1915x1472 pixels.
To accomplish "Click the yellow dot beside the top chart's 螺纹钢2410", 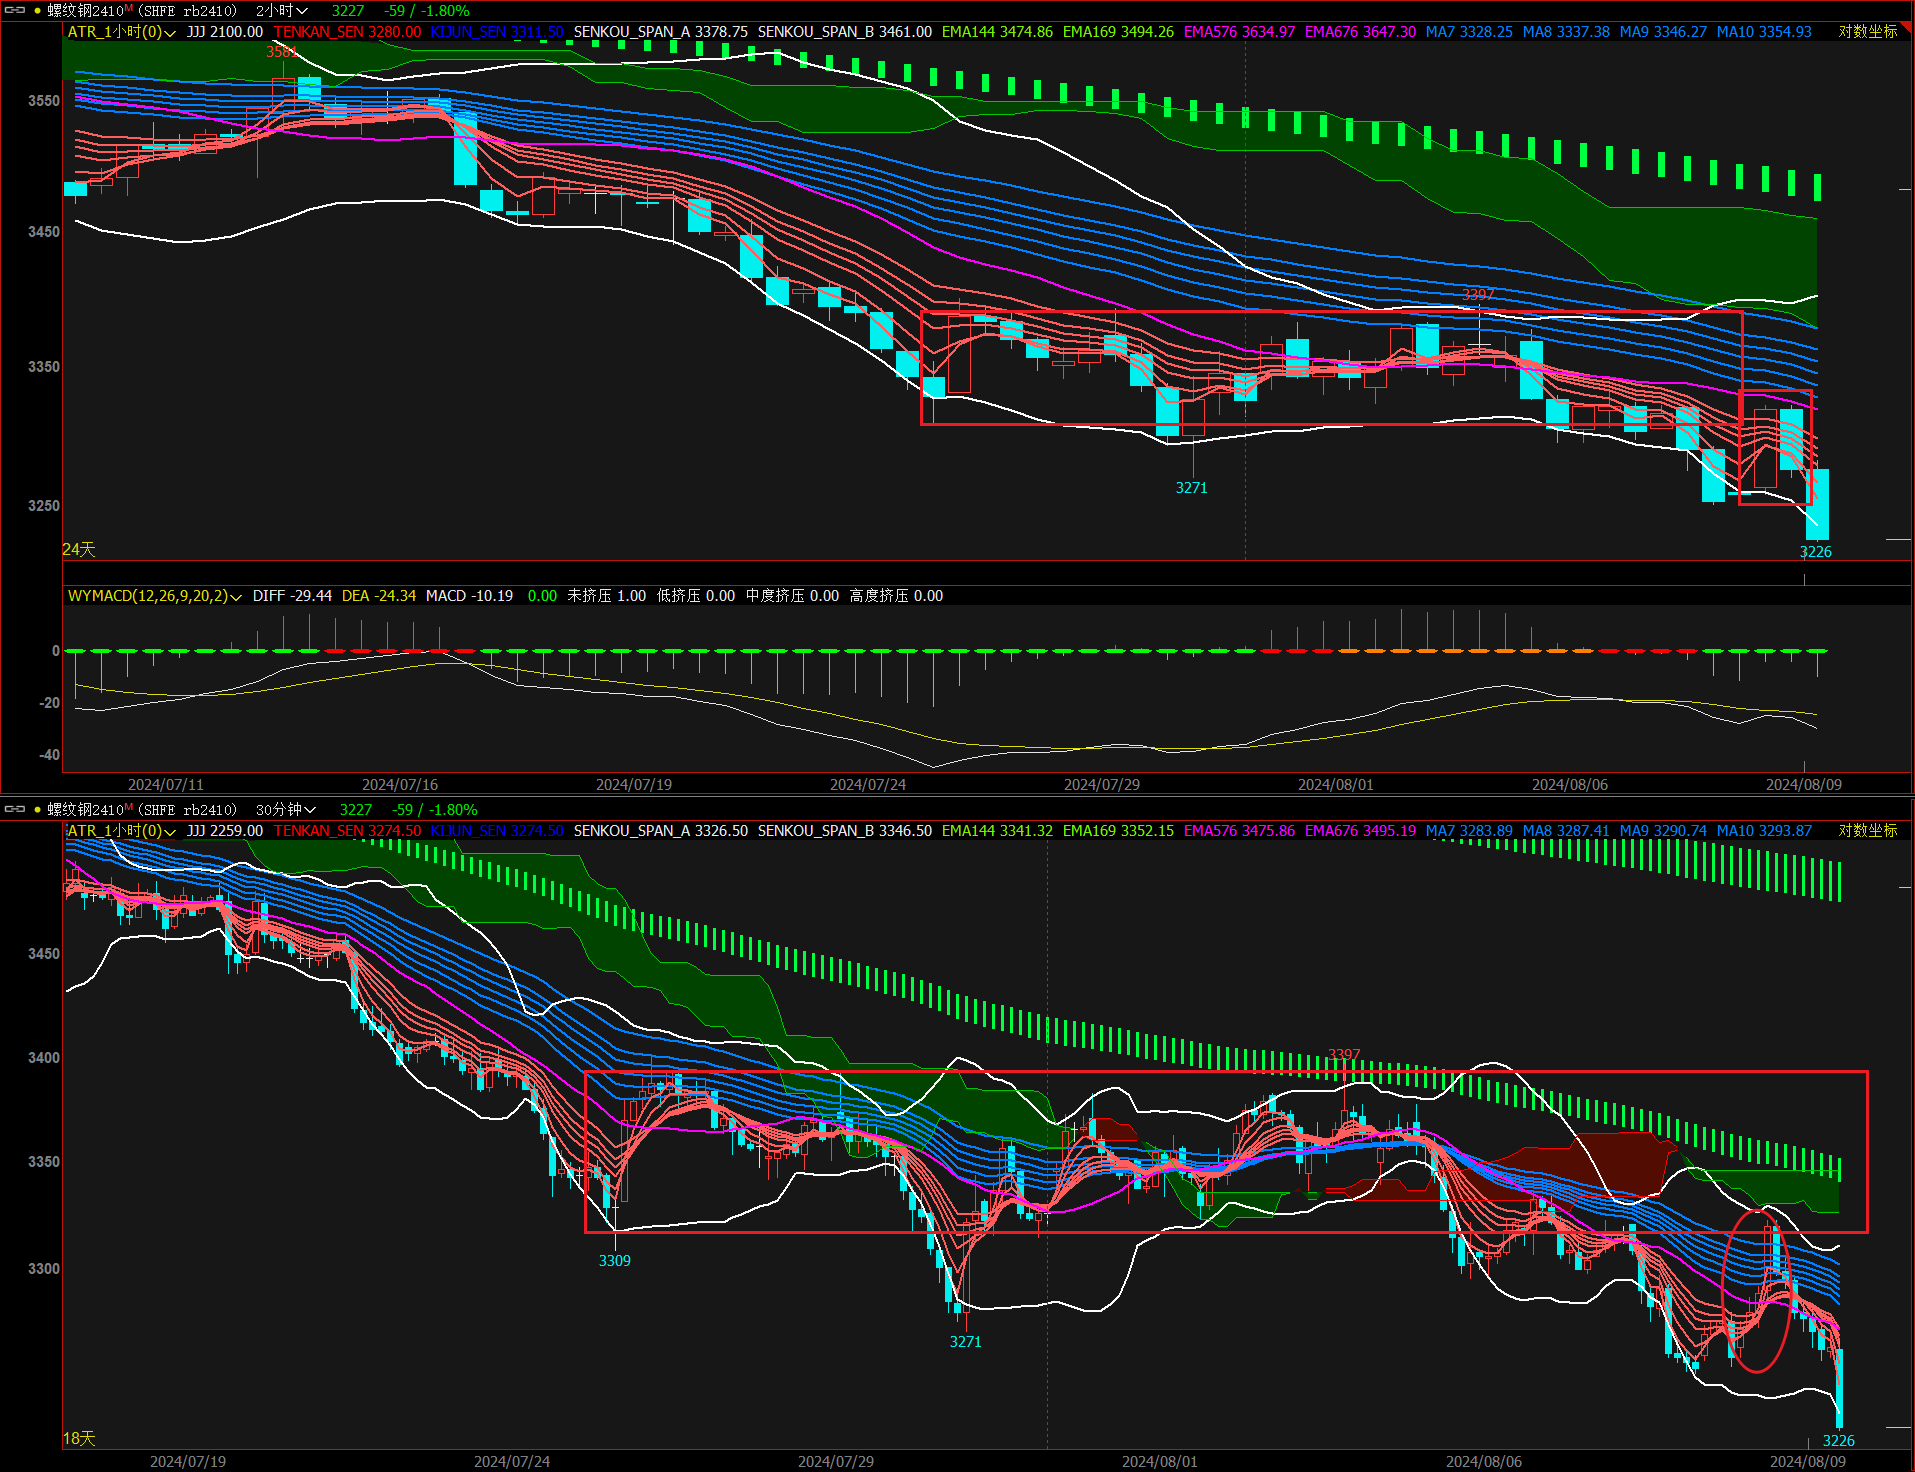I will [38, 11].
